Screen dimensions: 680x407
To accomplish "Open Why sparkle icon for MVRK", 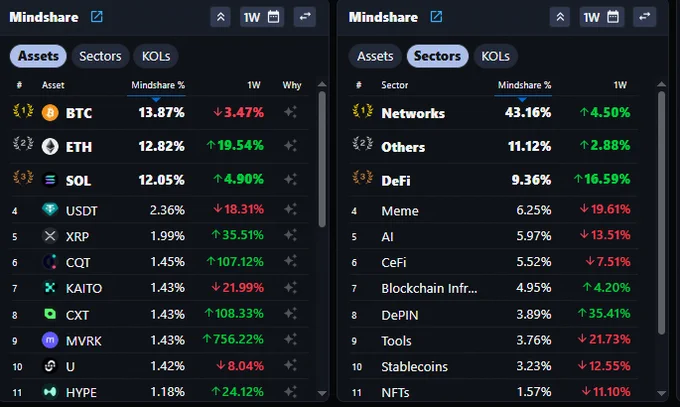I will (x=291, y=339).
